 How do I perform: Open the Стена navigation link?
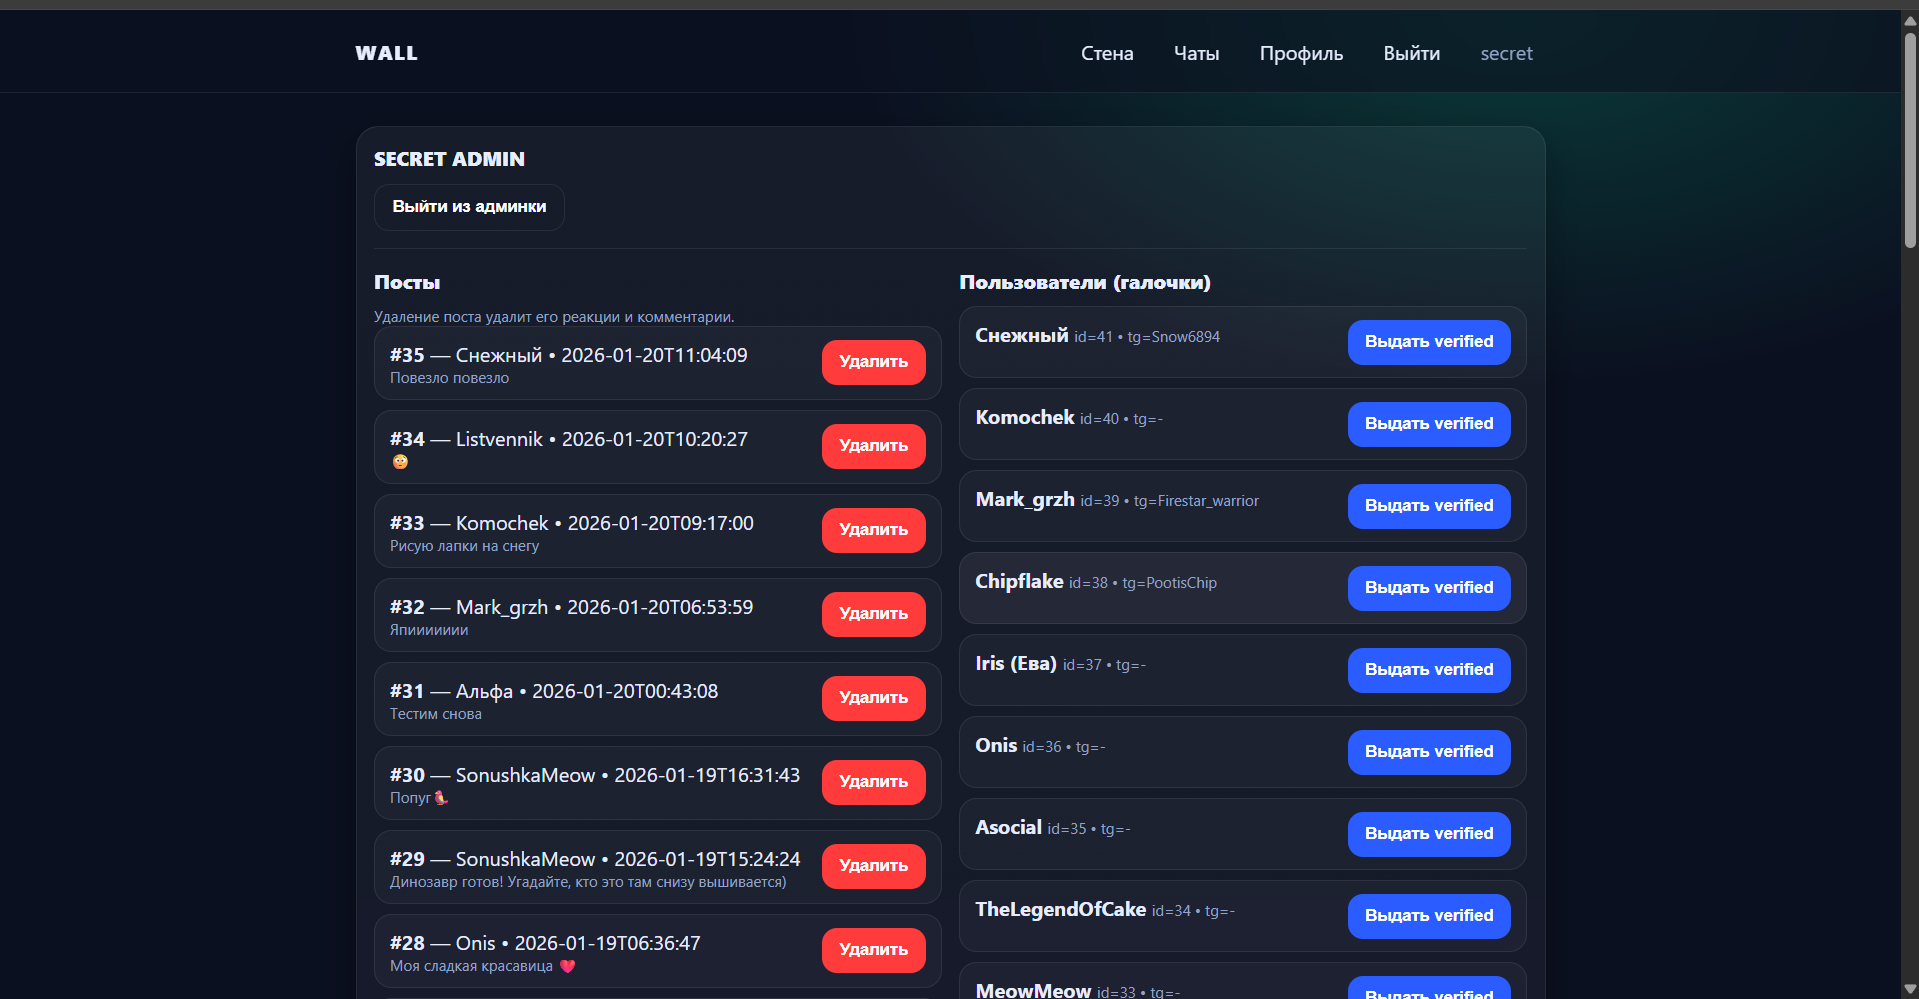coord(1106,54)
